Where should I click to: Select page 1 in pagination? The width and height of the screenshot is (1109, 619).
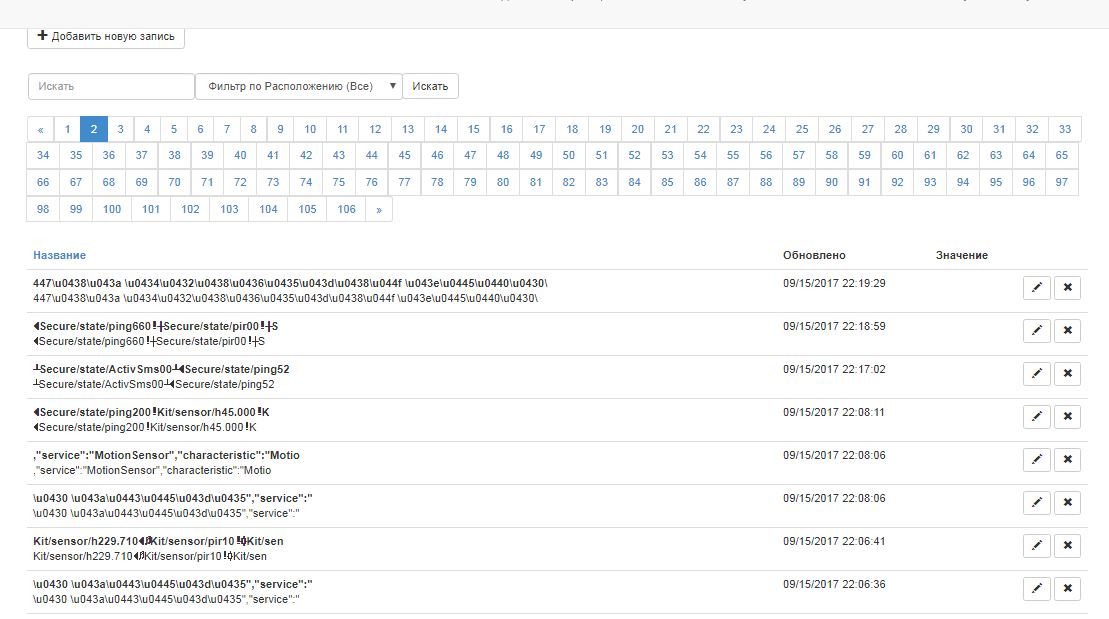[x=67, y=129]
